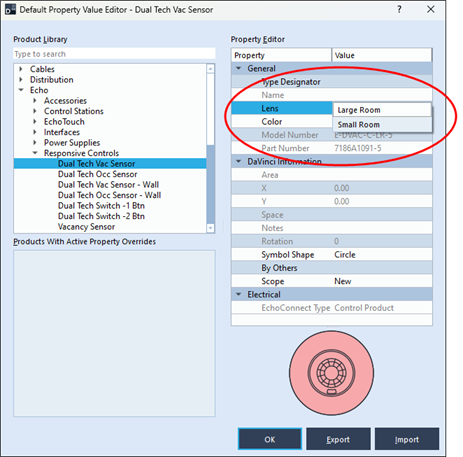The height and width of the screenshot is (457, 463).
Task: Click the sensor symbol preview image
Action: tap(331, 373)
